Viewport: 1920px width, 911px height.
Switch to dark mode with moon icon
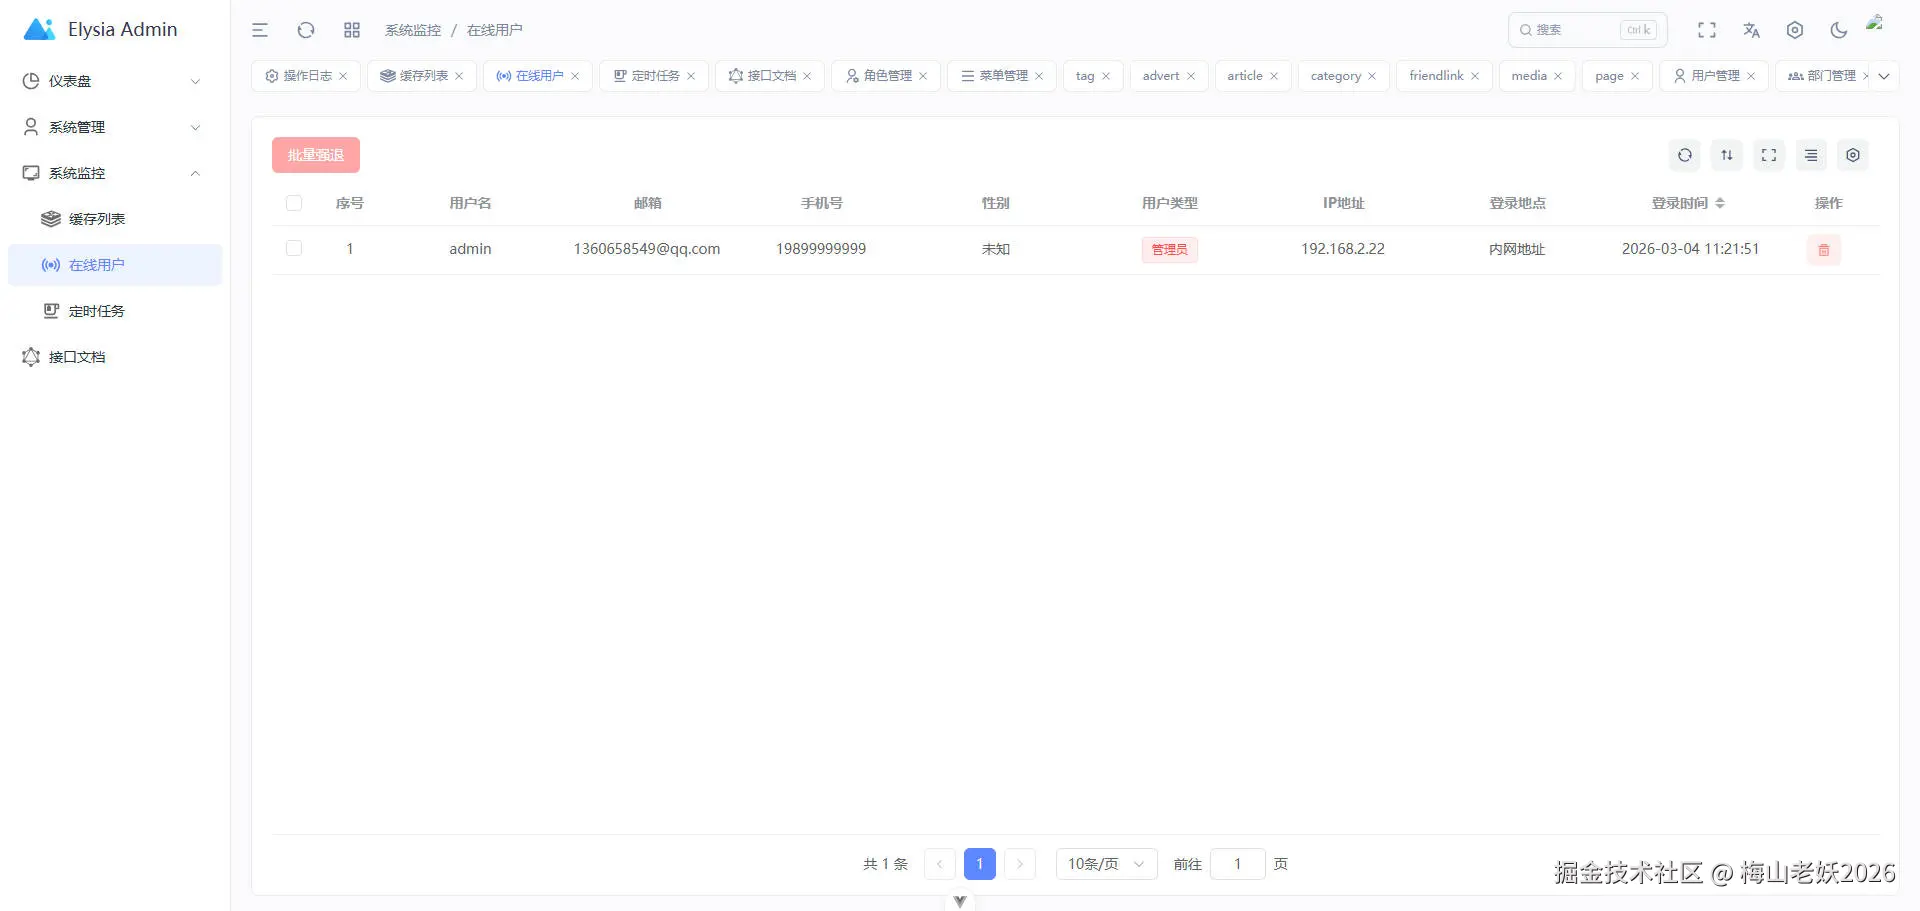(x=1839, y=30)
